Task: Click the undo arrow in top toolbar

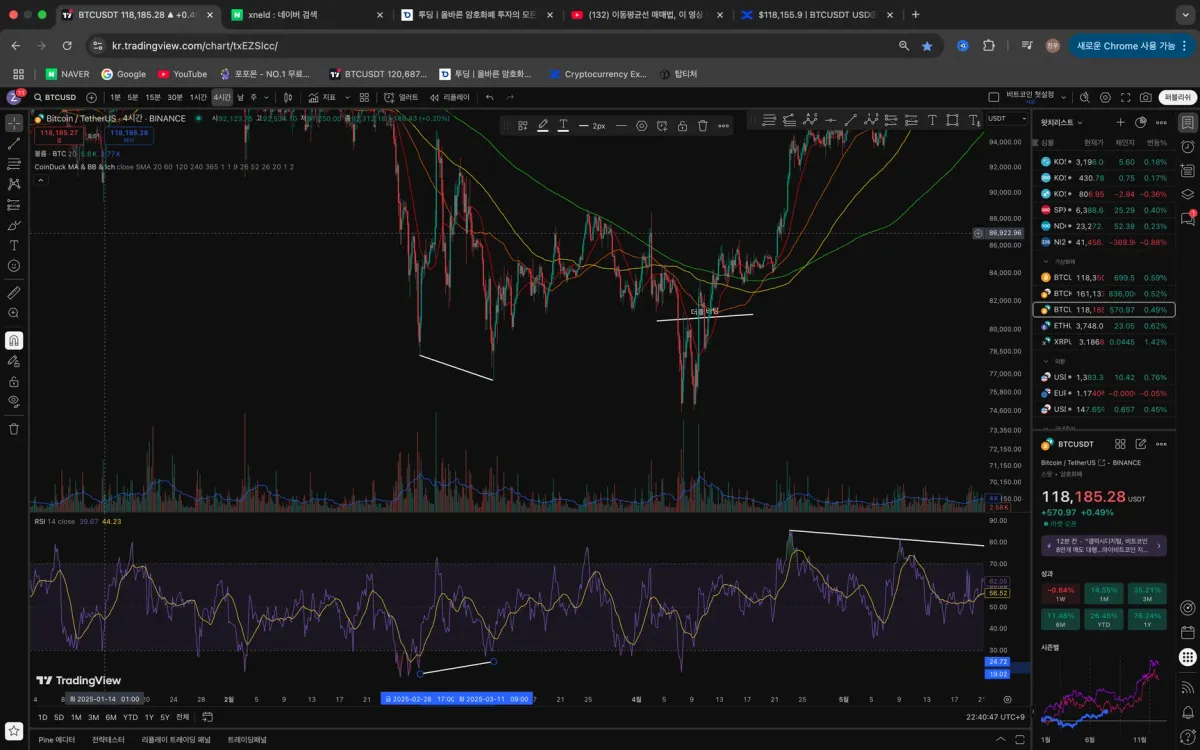Action: click(489, 97)
